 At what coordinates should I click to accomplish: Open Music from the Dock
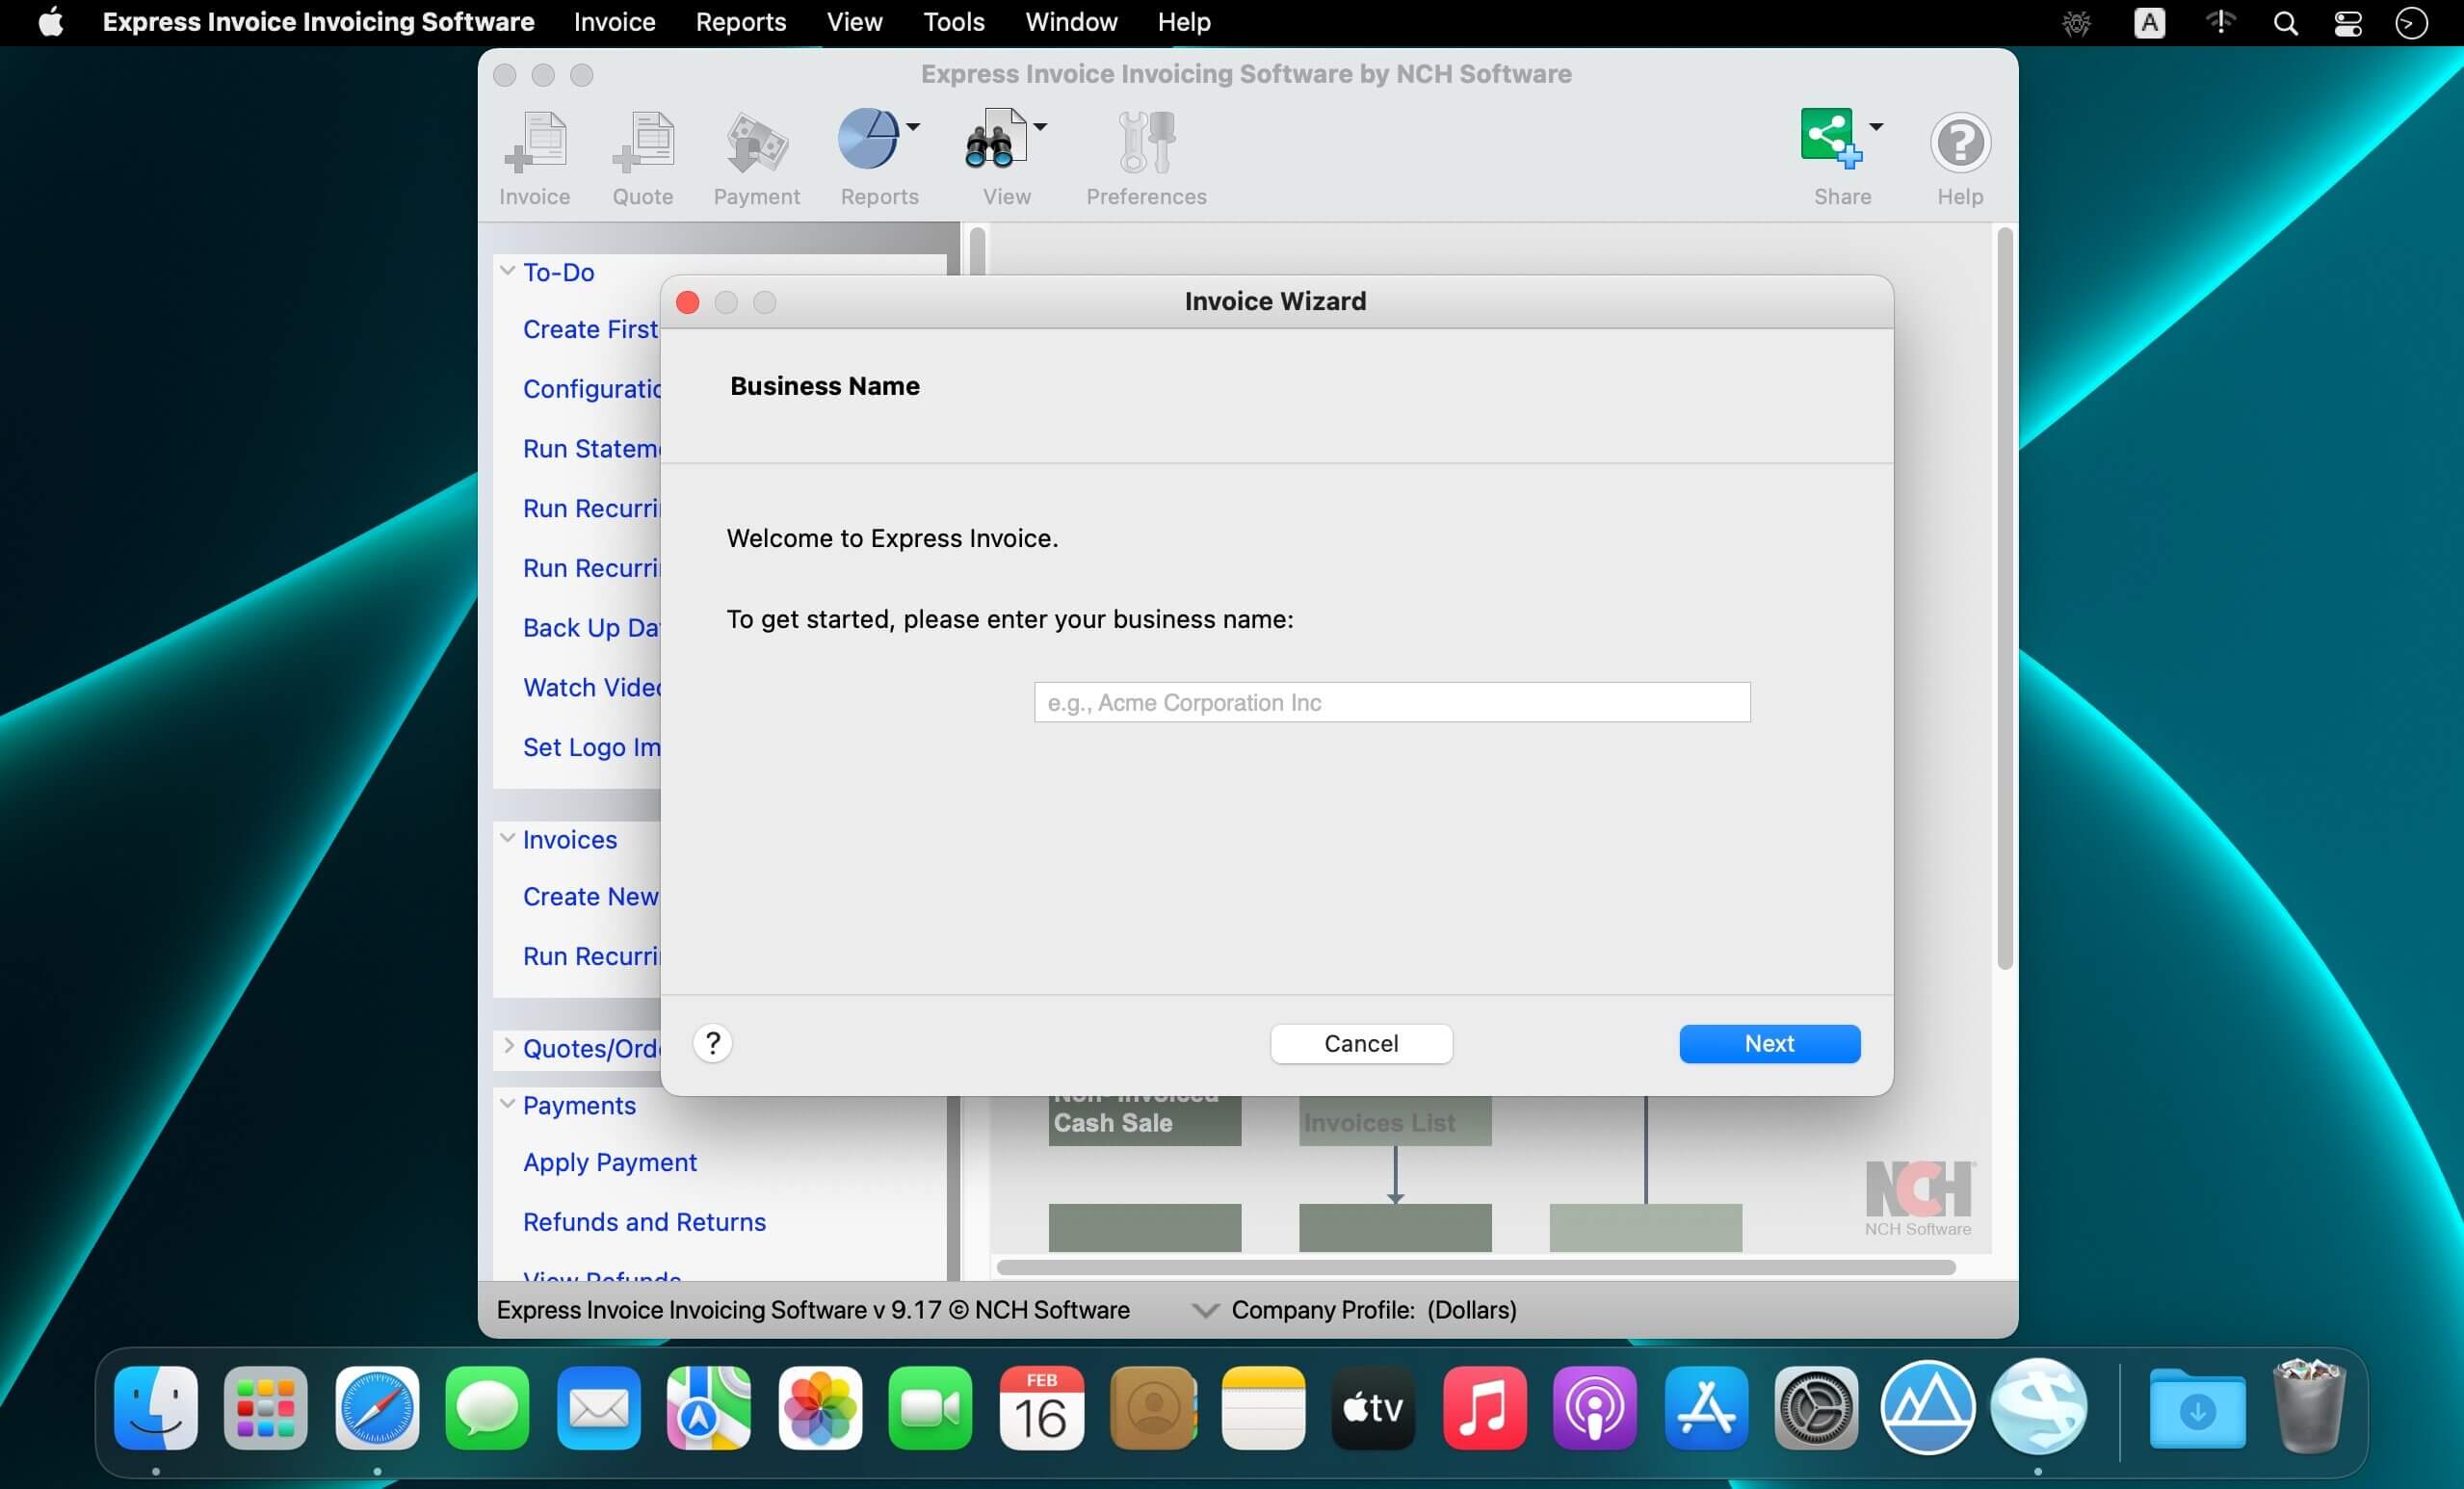point(1484,1407)
